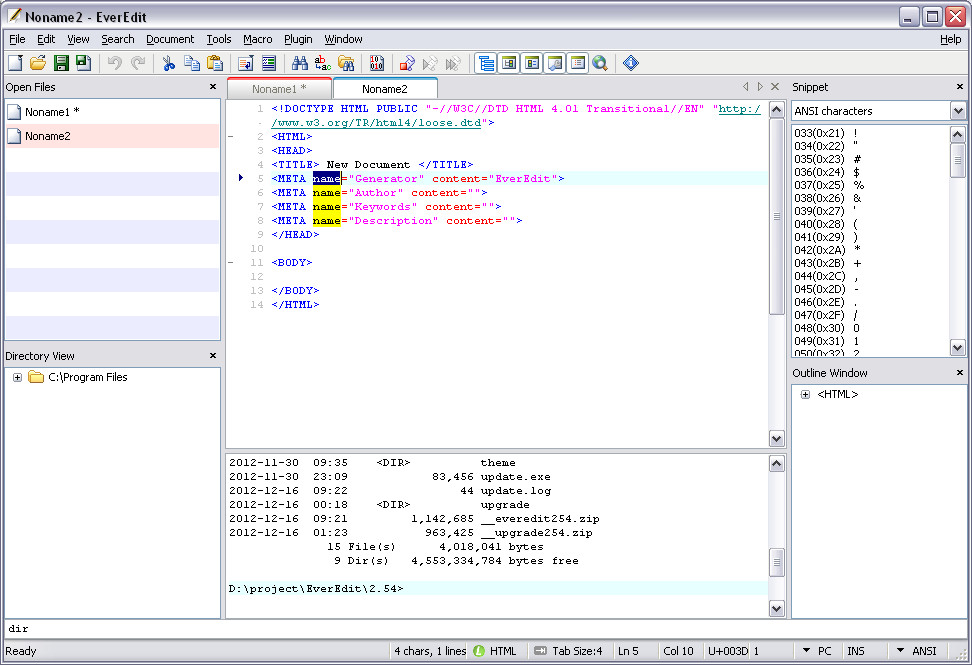Toggle the Open Files panel toolbar button
This screenshot has width=972, height=665.
[487, 64]
